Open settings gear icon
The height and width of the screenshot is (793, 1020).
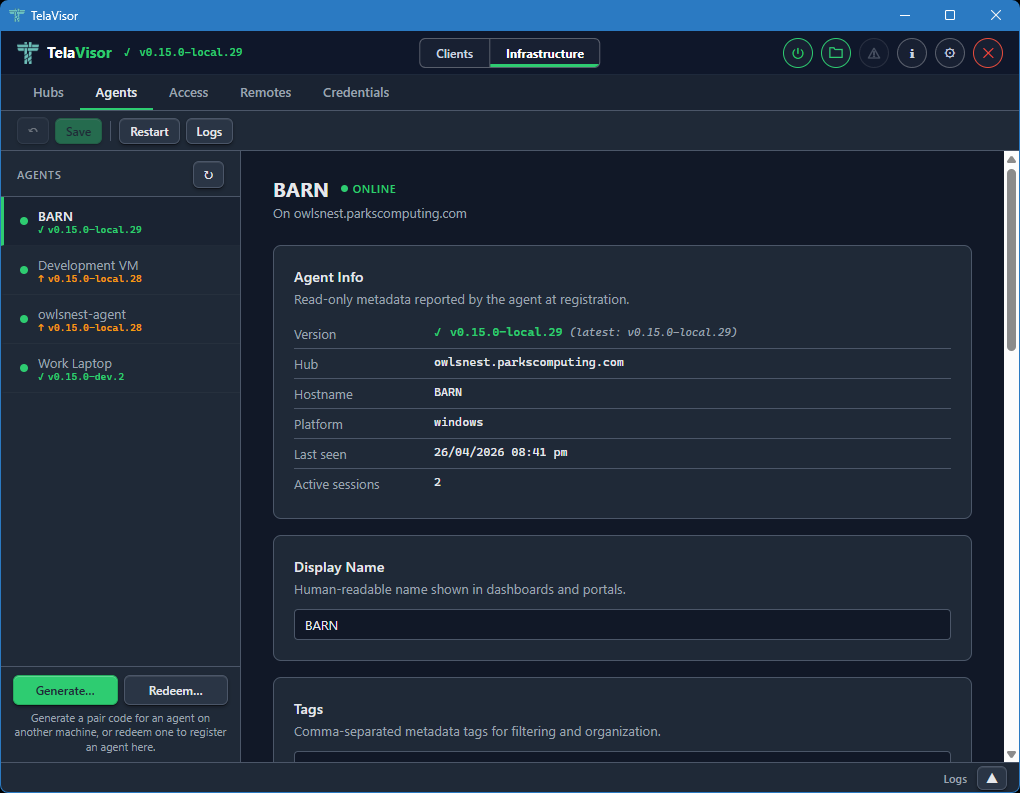pyautogui.click(x=950, y=53)
